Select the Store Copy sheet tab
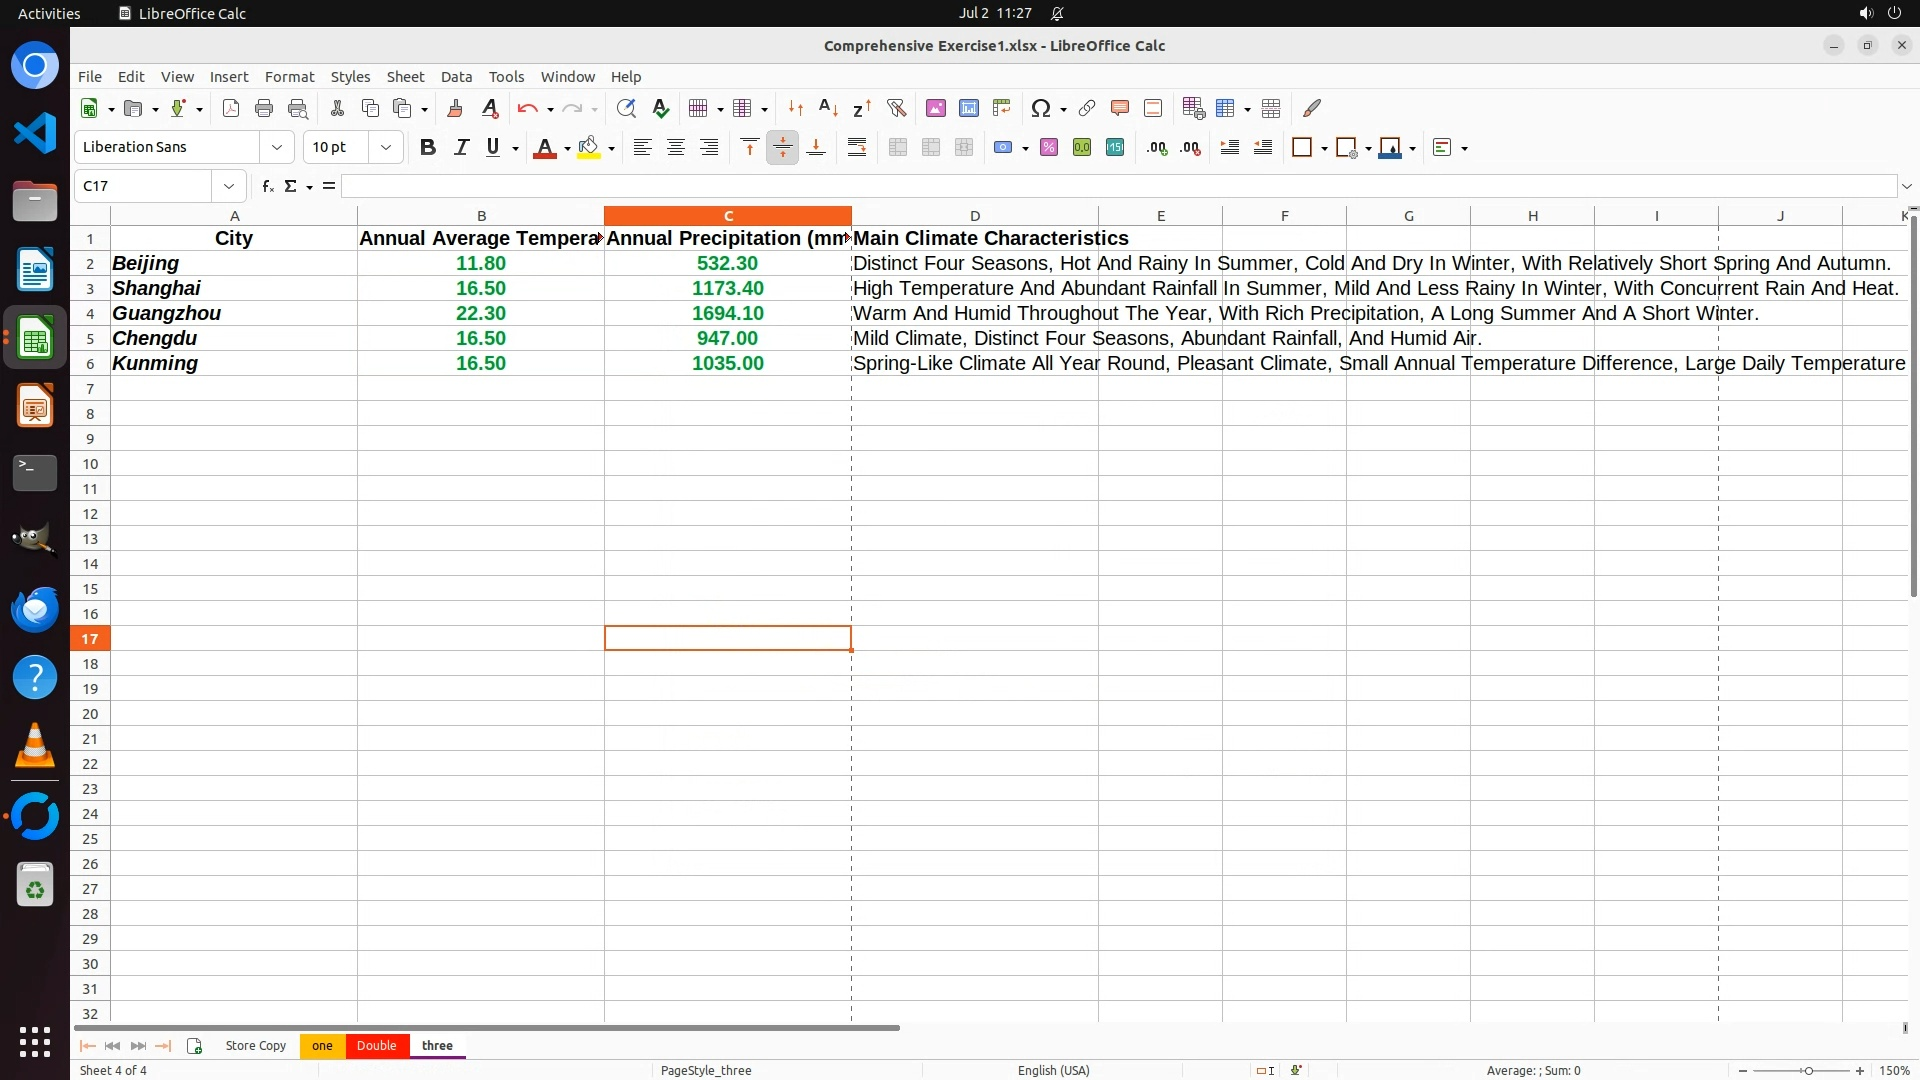 [x=256, y=1046]
